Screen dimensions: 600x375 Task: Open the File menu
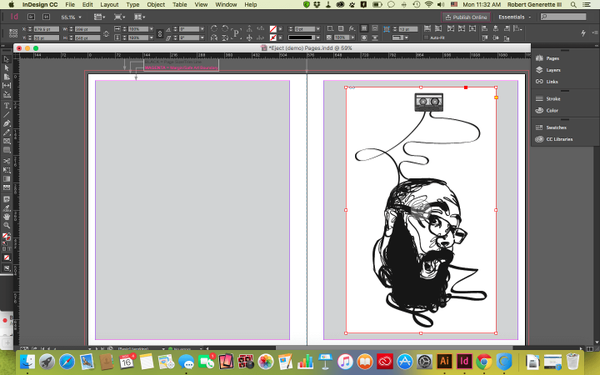[70, 5]
